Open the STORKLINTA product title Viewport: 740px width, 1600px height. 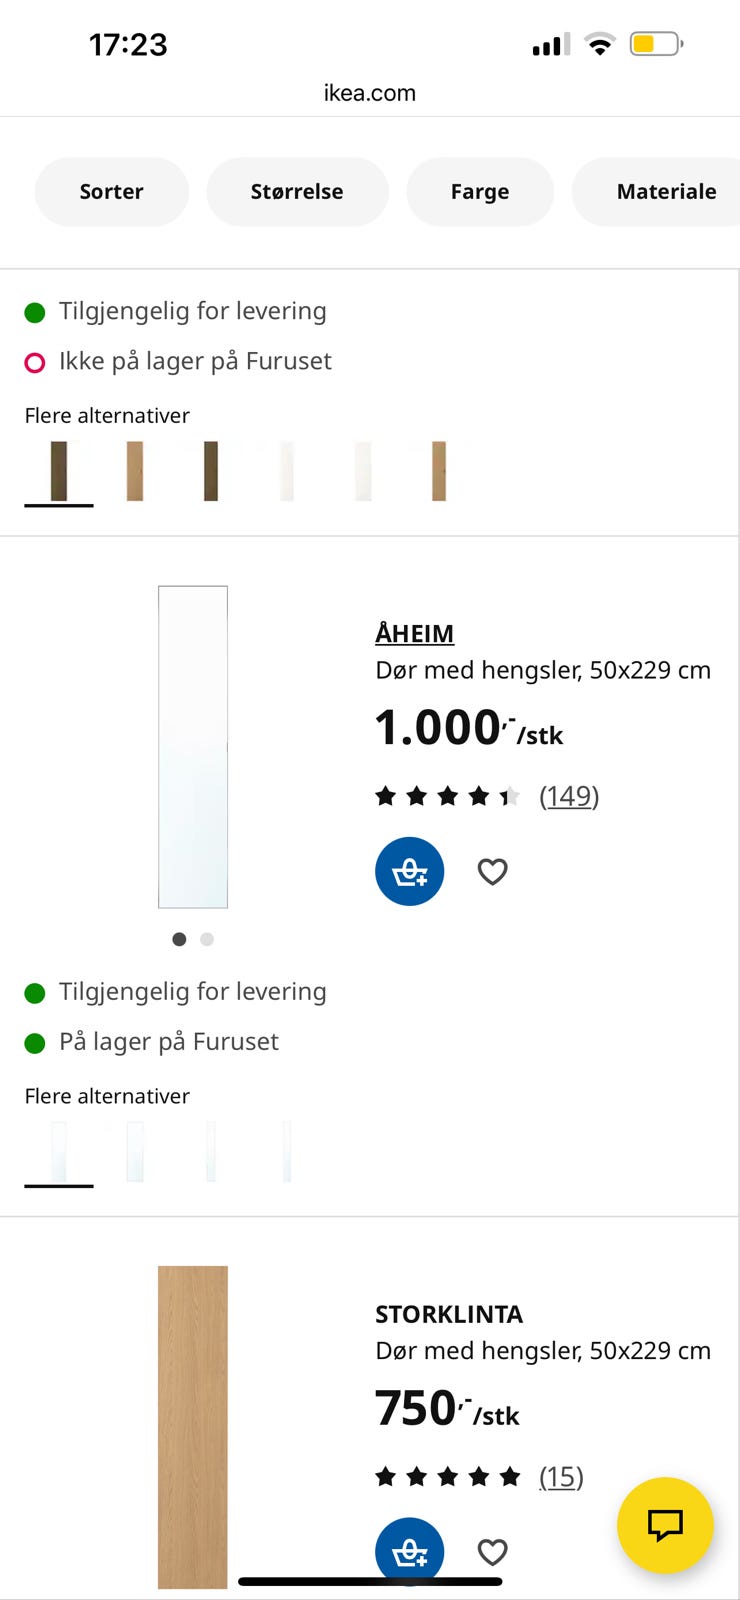[x=449, y=1314]
